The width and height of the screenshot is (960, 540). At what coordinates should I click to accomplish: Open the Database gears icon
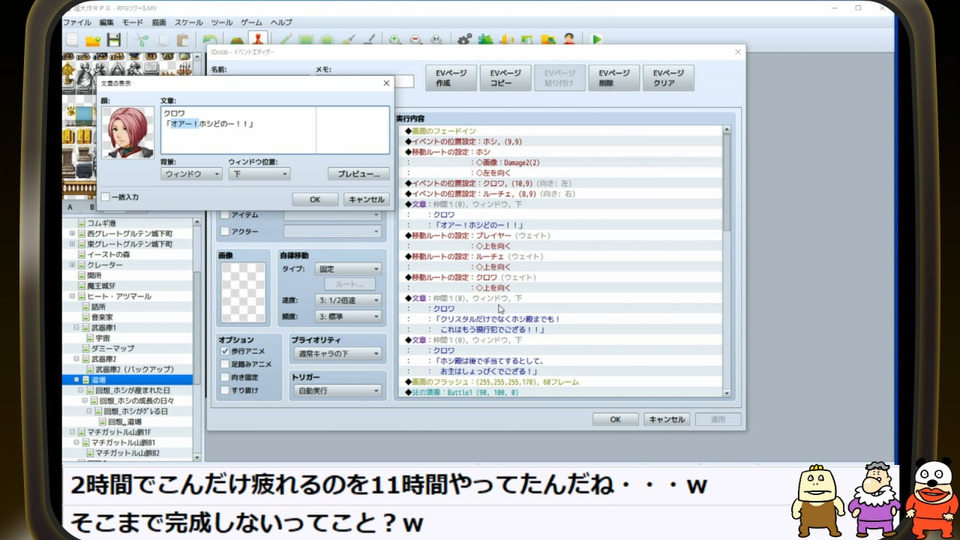tap(464, 40)
